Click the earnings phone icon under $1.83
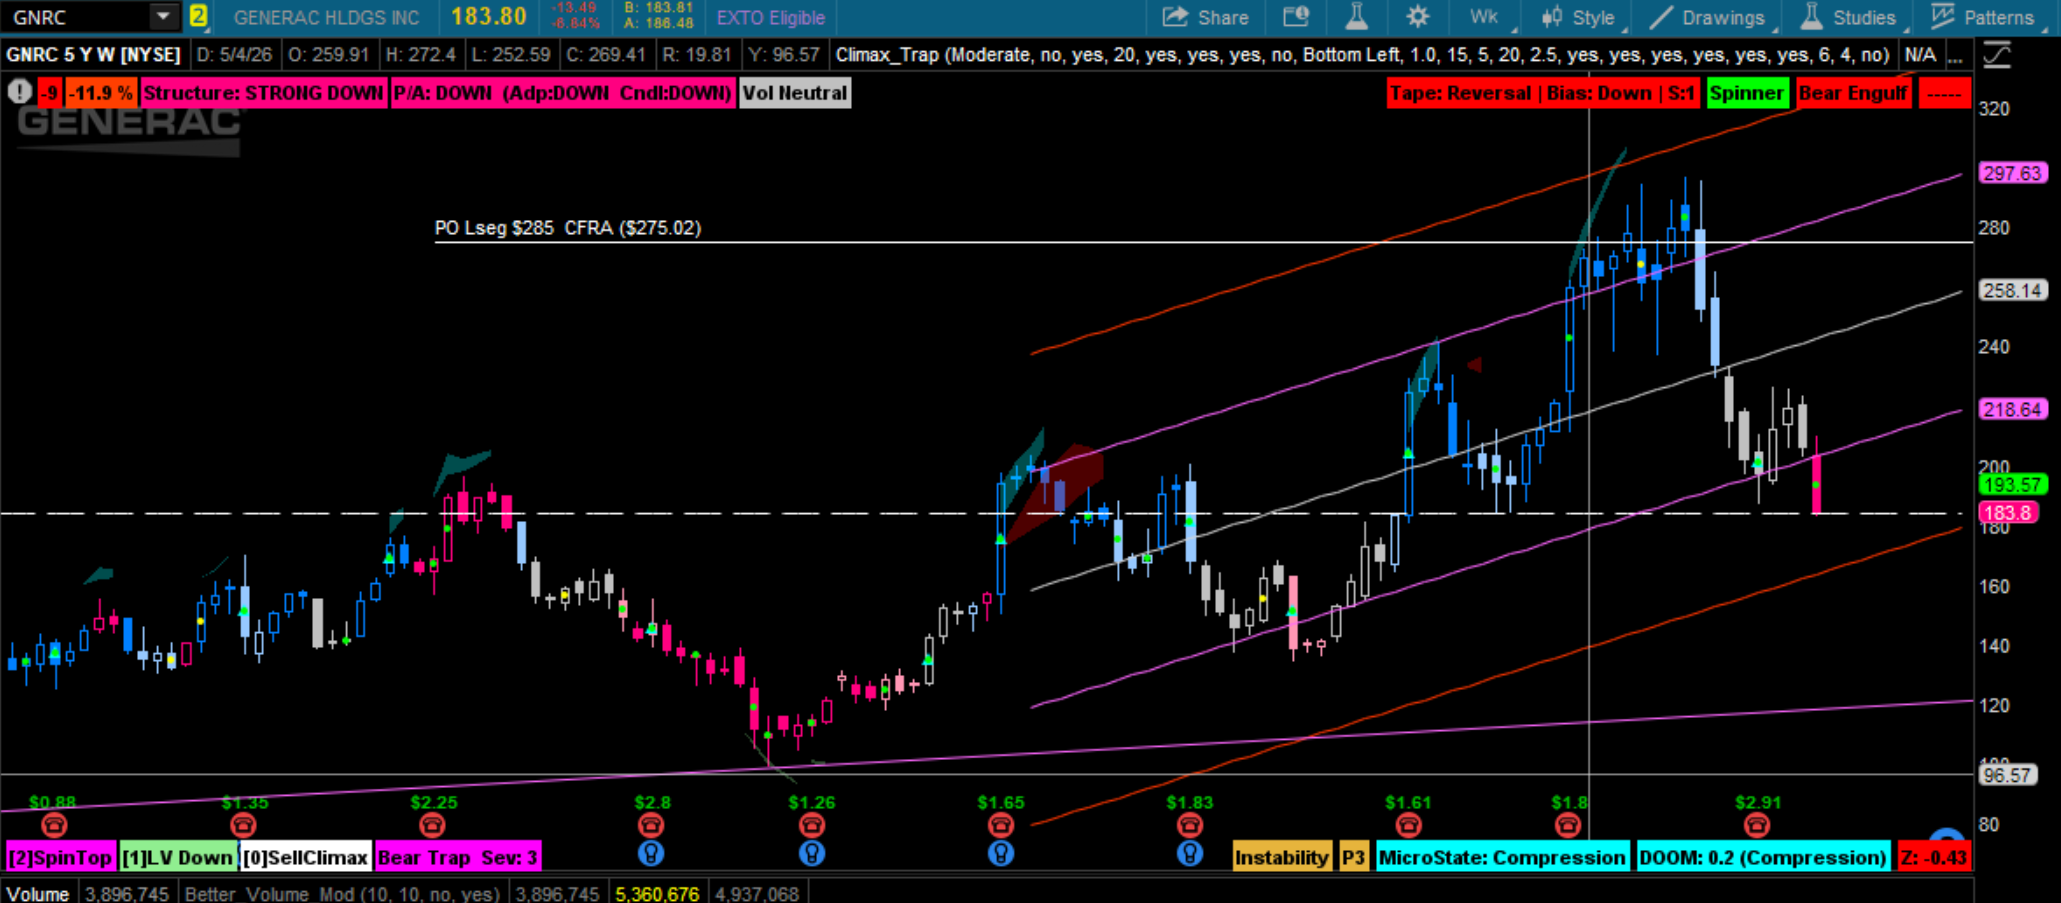The image size is (2061, 903). tap(1189, 825)
